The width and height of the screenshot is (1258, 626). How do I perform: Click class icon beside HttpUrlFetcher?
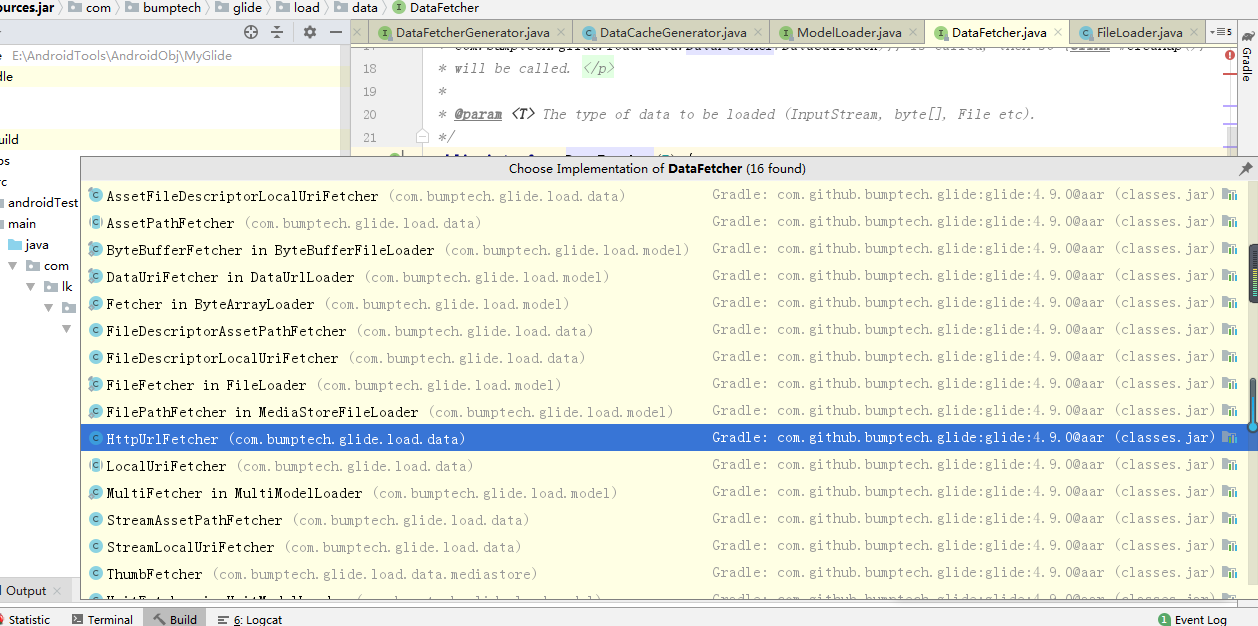point(95,439)
